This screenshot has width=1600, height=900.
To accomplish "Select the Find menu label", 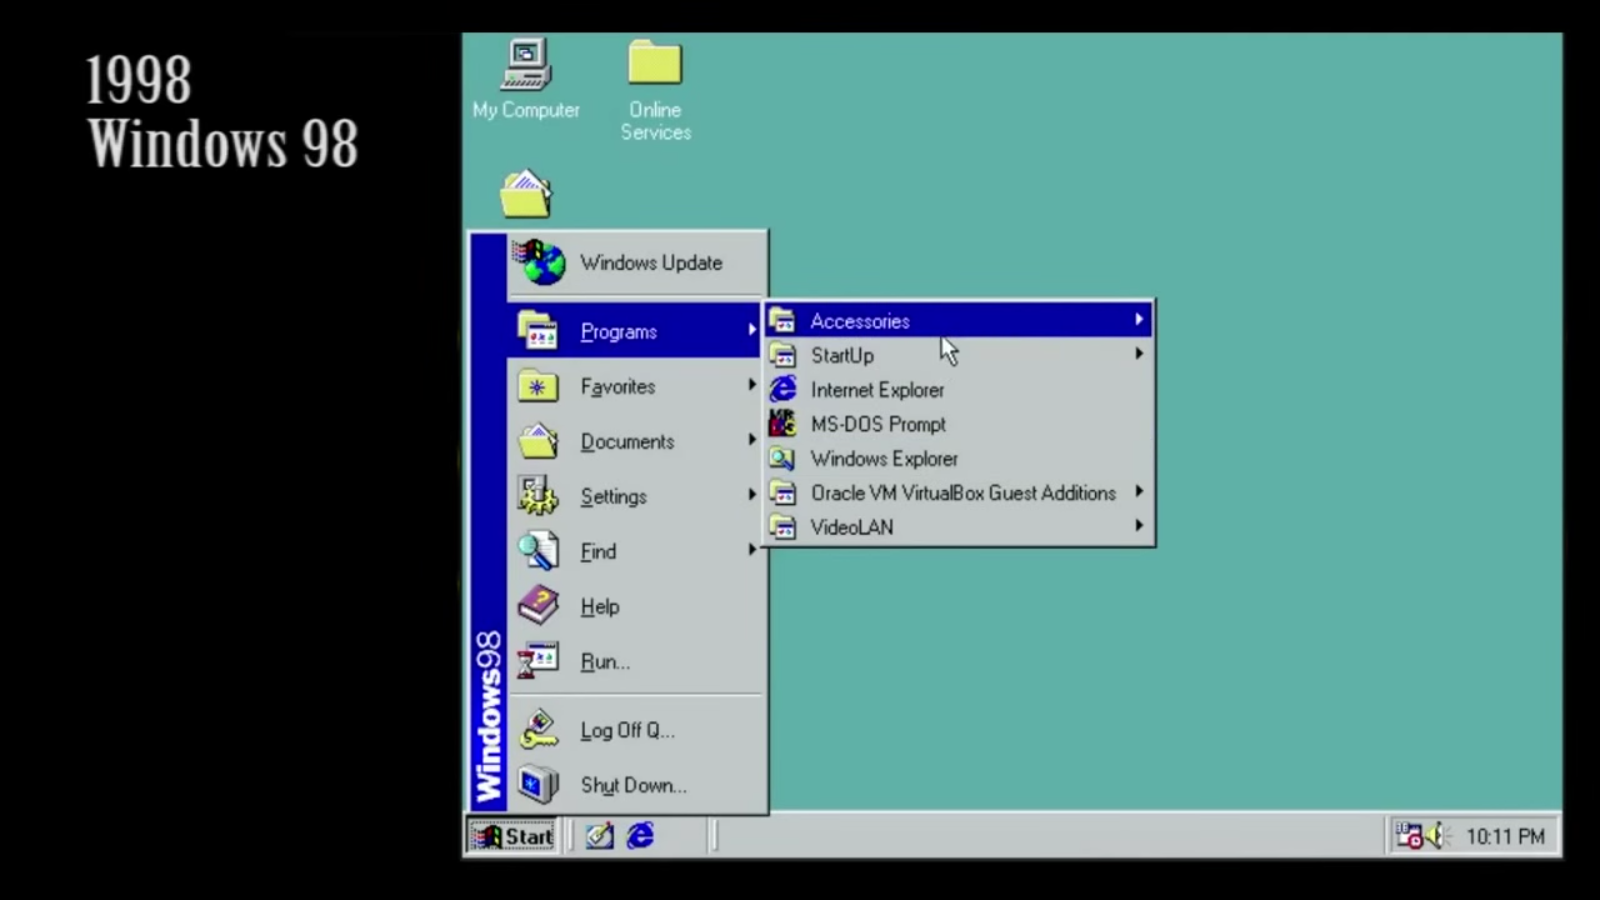I will tap(598, 551).
